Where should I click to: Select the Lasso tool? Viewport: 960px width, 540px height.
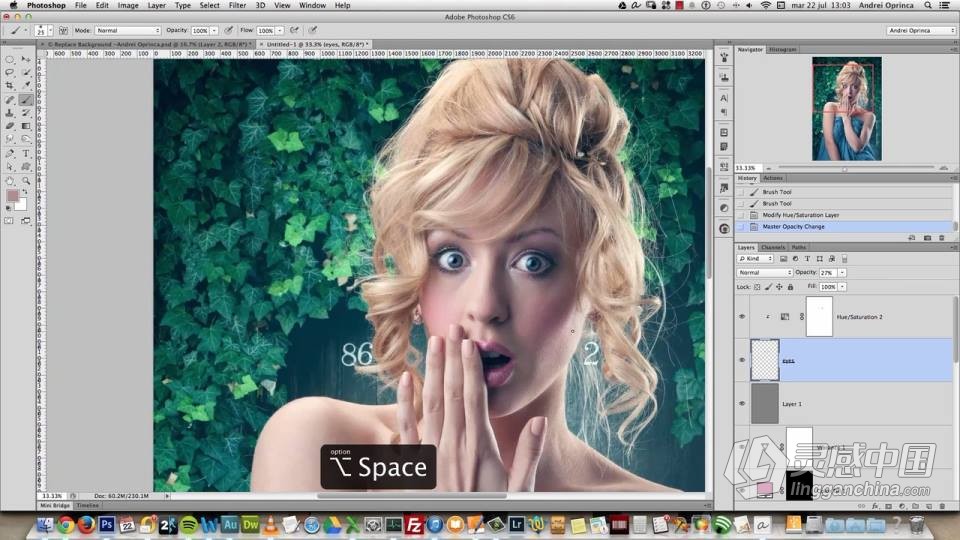[10, 72]
